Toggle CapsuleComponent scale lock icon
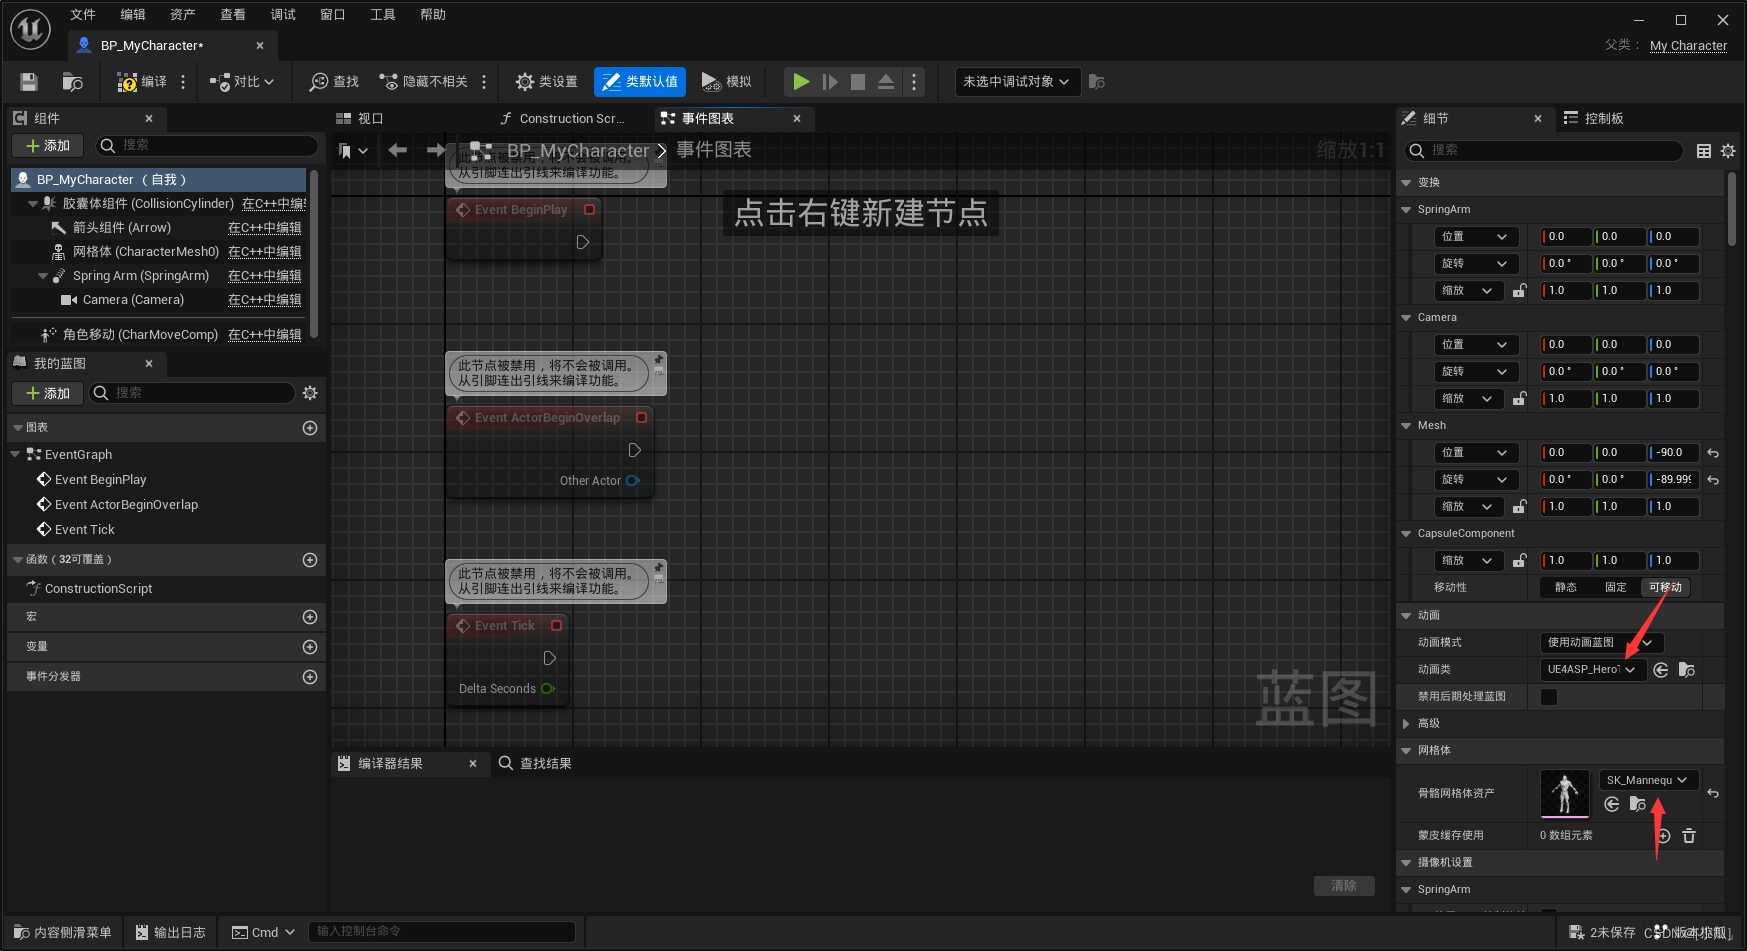This screenshot has height=951, width=1747. click(x=1519, y=560)
